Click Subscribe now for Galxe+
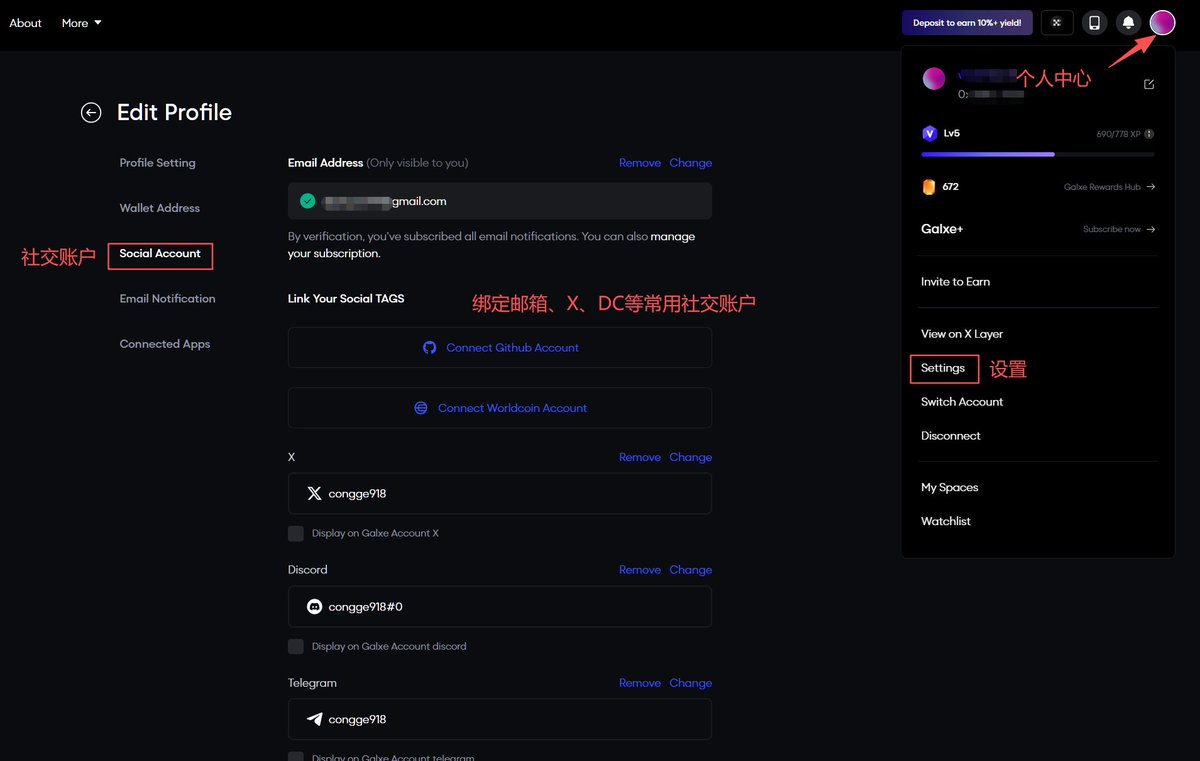The image size is (1200, 761). [1119, 229]
